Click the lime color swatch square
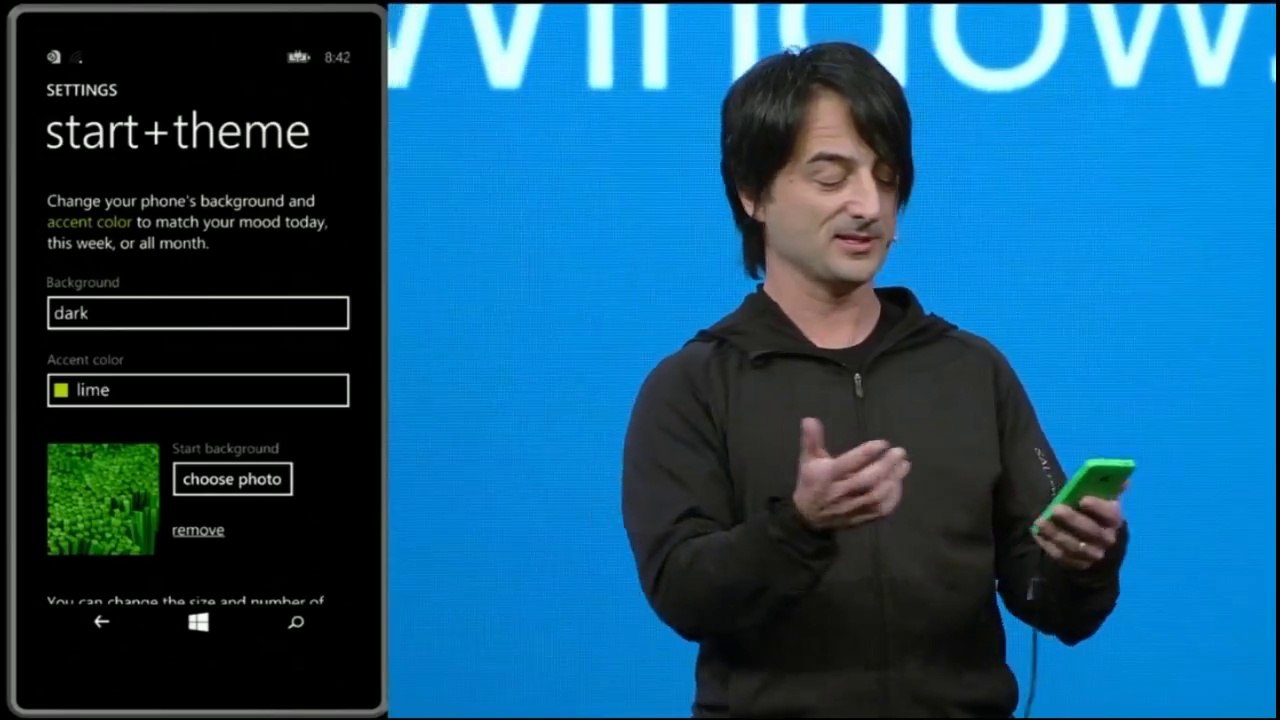The image size is (1280, 720). [x=61, y=390]
